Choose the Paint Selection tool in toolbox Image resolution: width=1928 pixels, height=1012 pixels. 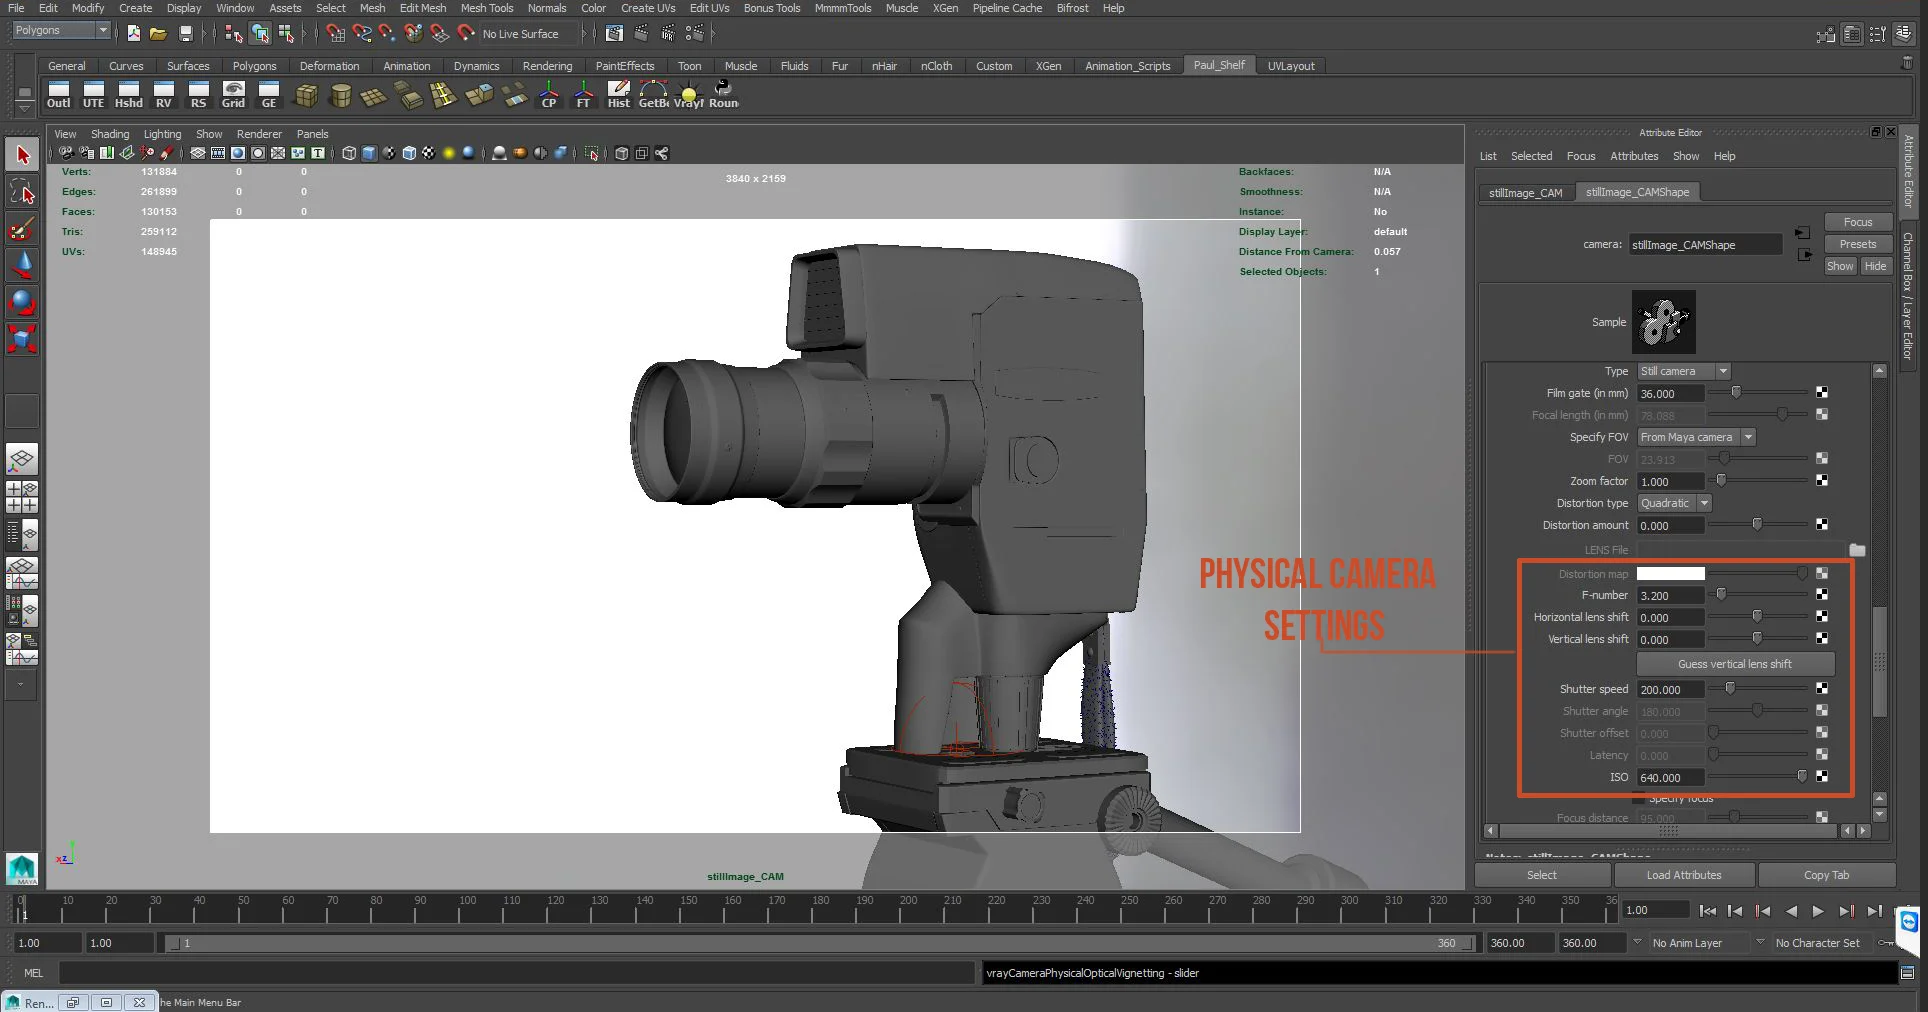22,229
